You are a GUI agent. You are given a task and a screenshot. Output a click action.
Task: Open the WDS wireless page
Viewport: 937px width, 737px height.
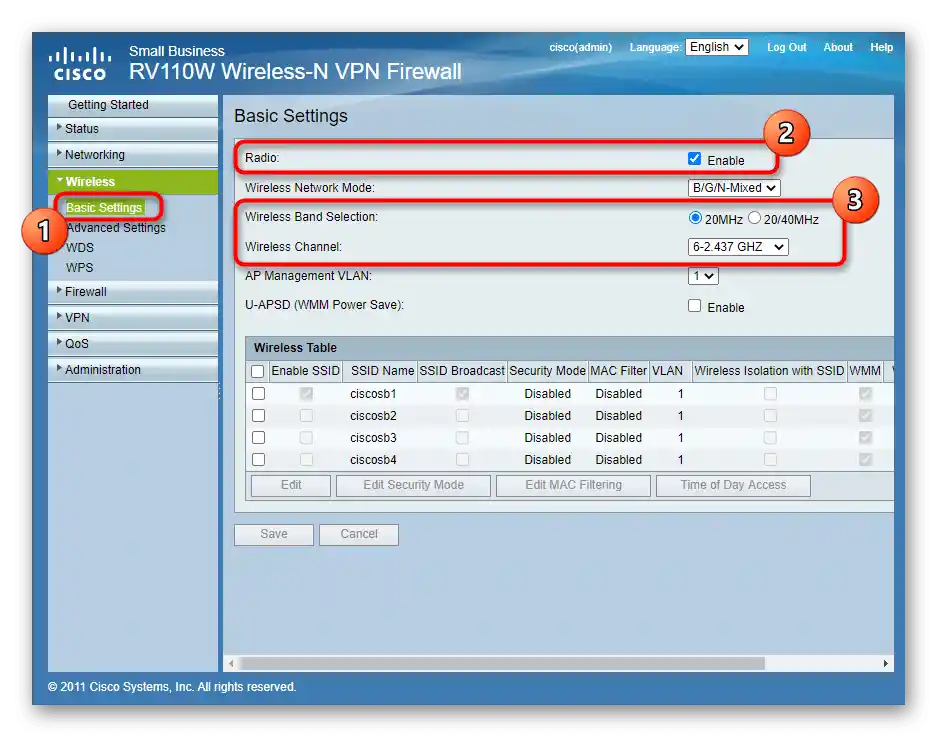(80, 247)
